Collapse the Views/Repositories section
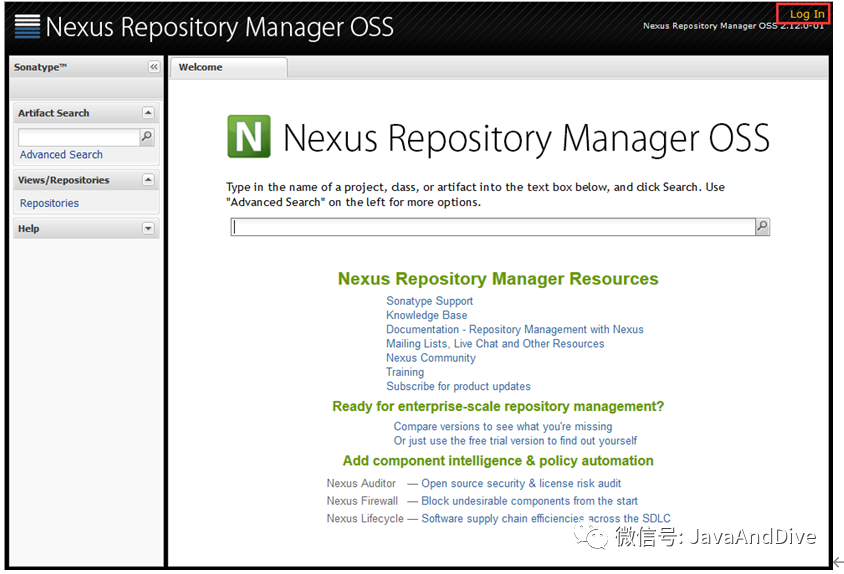 (x=148, y=179)
